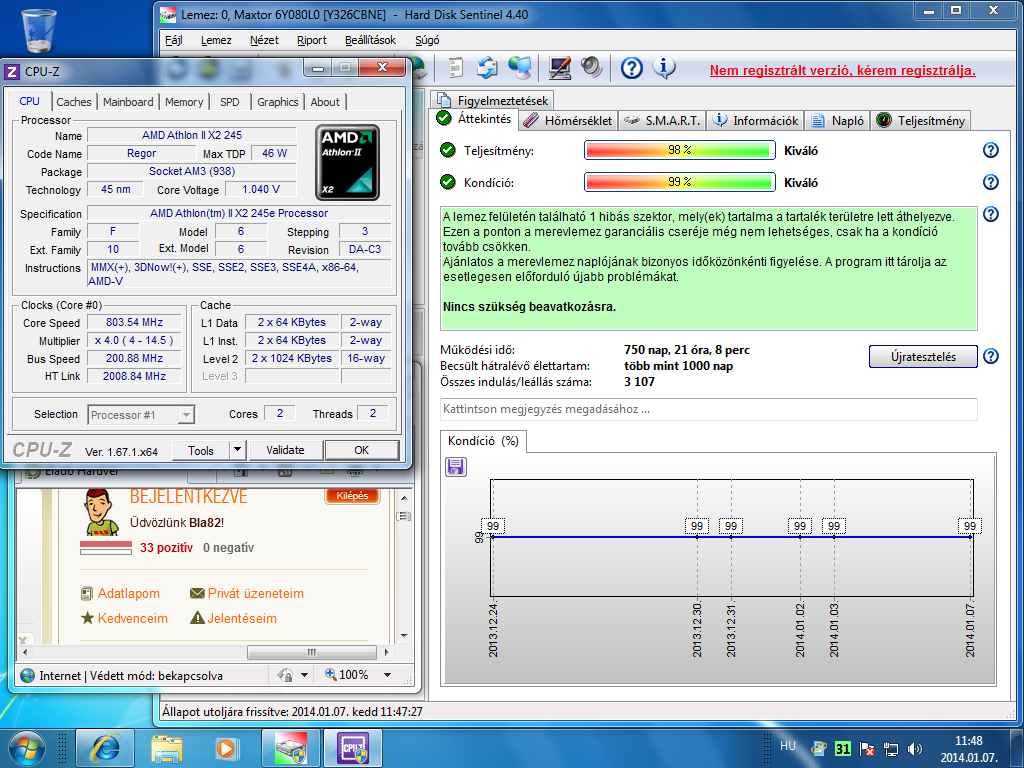Open the globe and monitor network toolbar icon
1024x768 pixels.
520,67
